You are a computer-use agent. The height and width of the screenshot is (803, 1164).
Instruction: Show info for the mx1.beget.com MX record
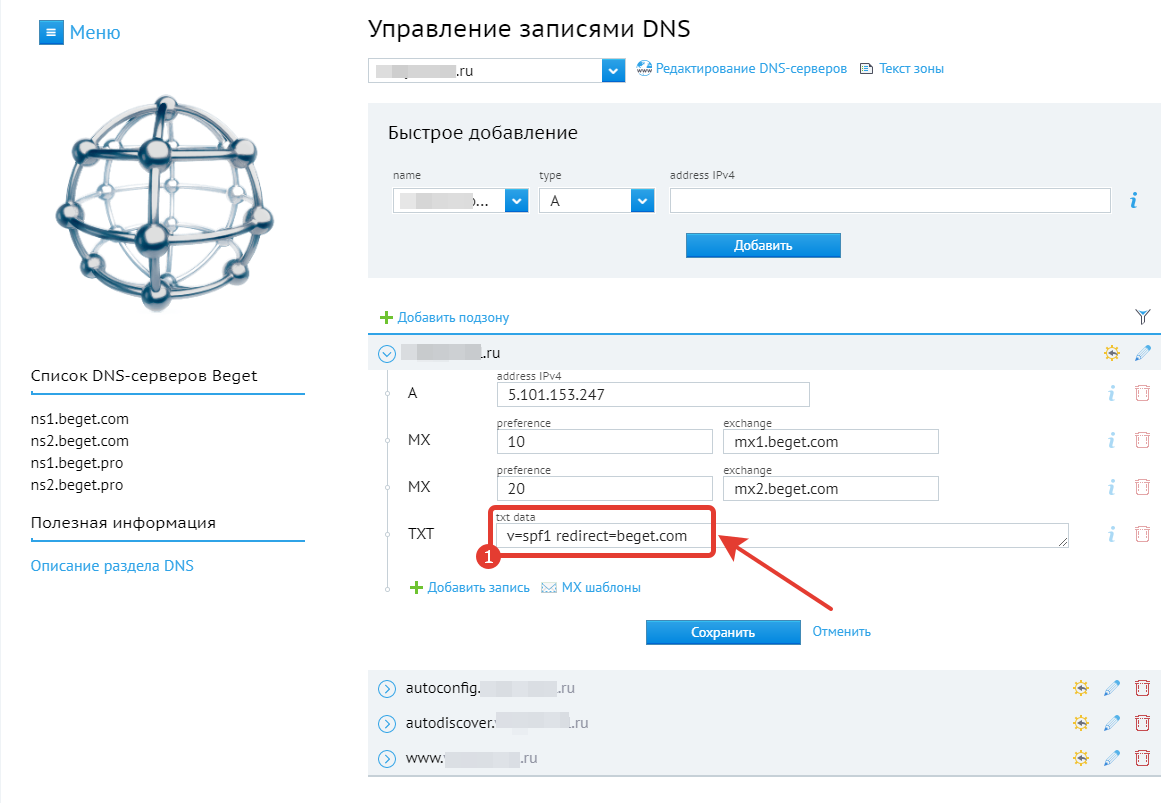coord(1111,440)
